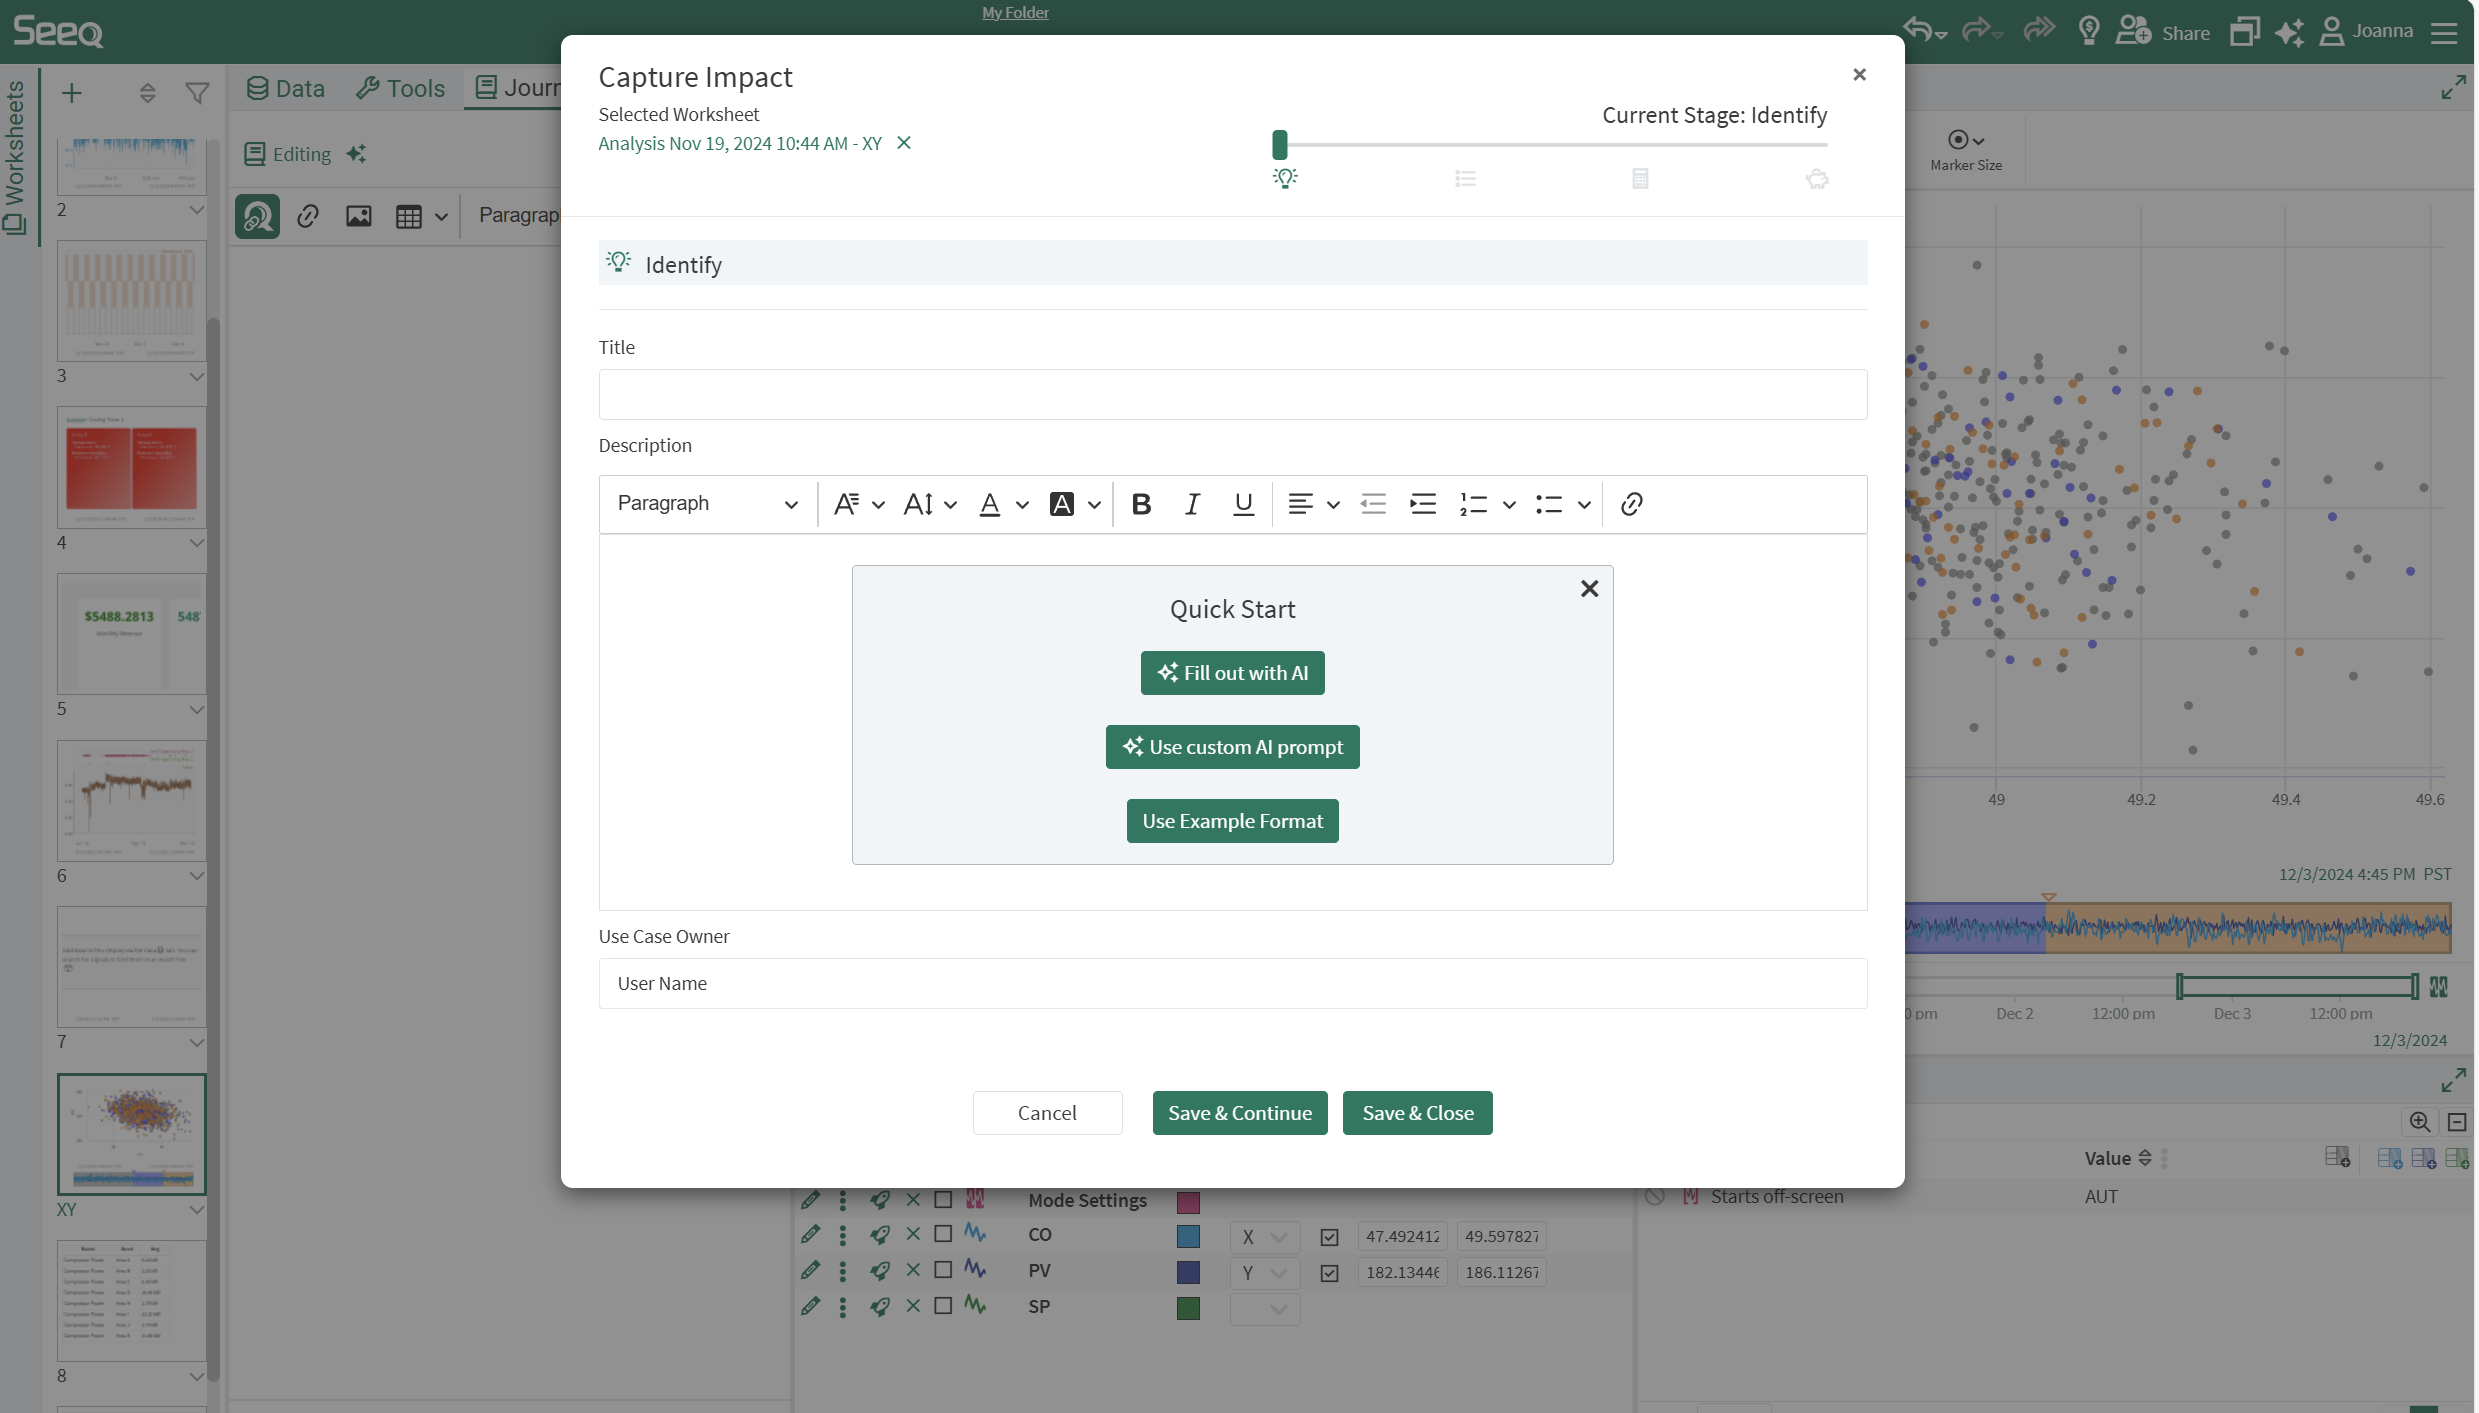
Task: Toggle the PV signal row checkbox
Action: click(x=943, y=1270)
